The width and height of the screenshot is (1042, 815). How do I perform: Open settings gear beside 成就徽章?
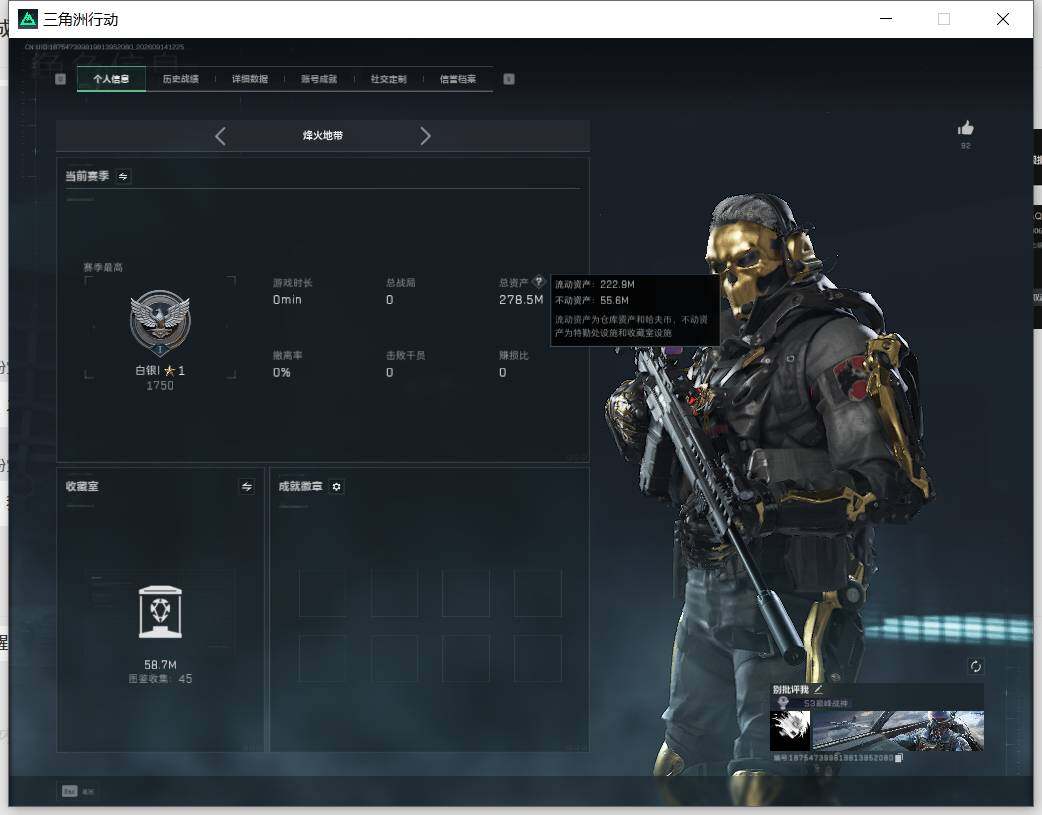(336, 487)
